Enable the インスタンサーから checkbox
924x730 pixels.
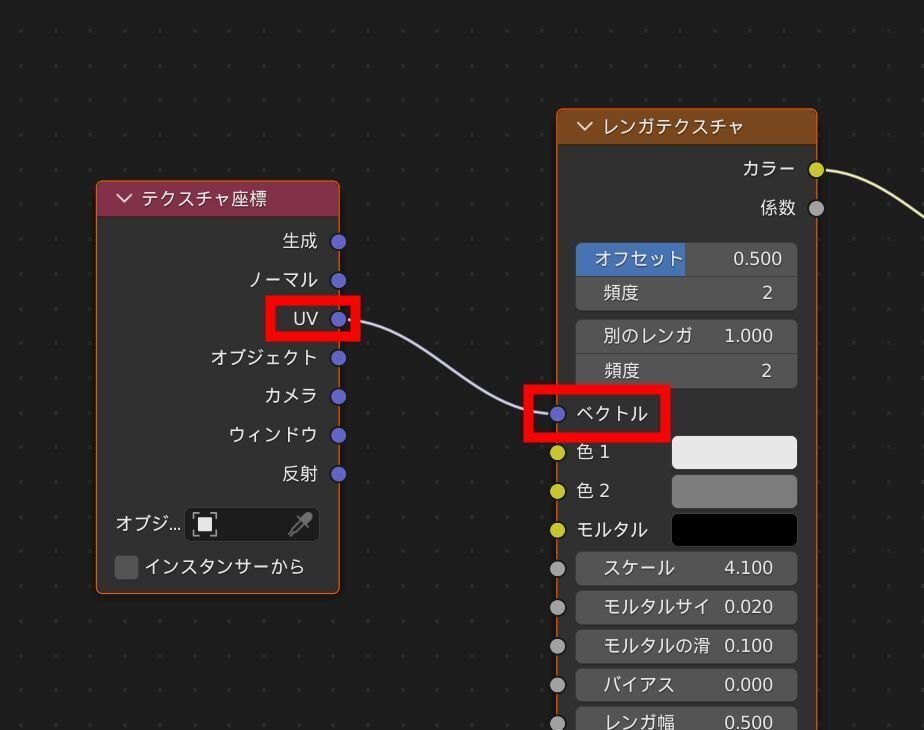(126, 567)
